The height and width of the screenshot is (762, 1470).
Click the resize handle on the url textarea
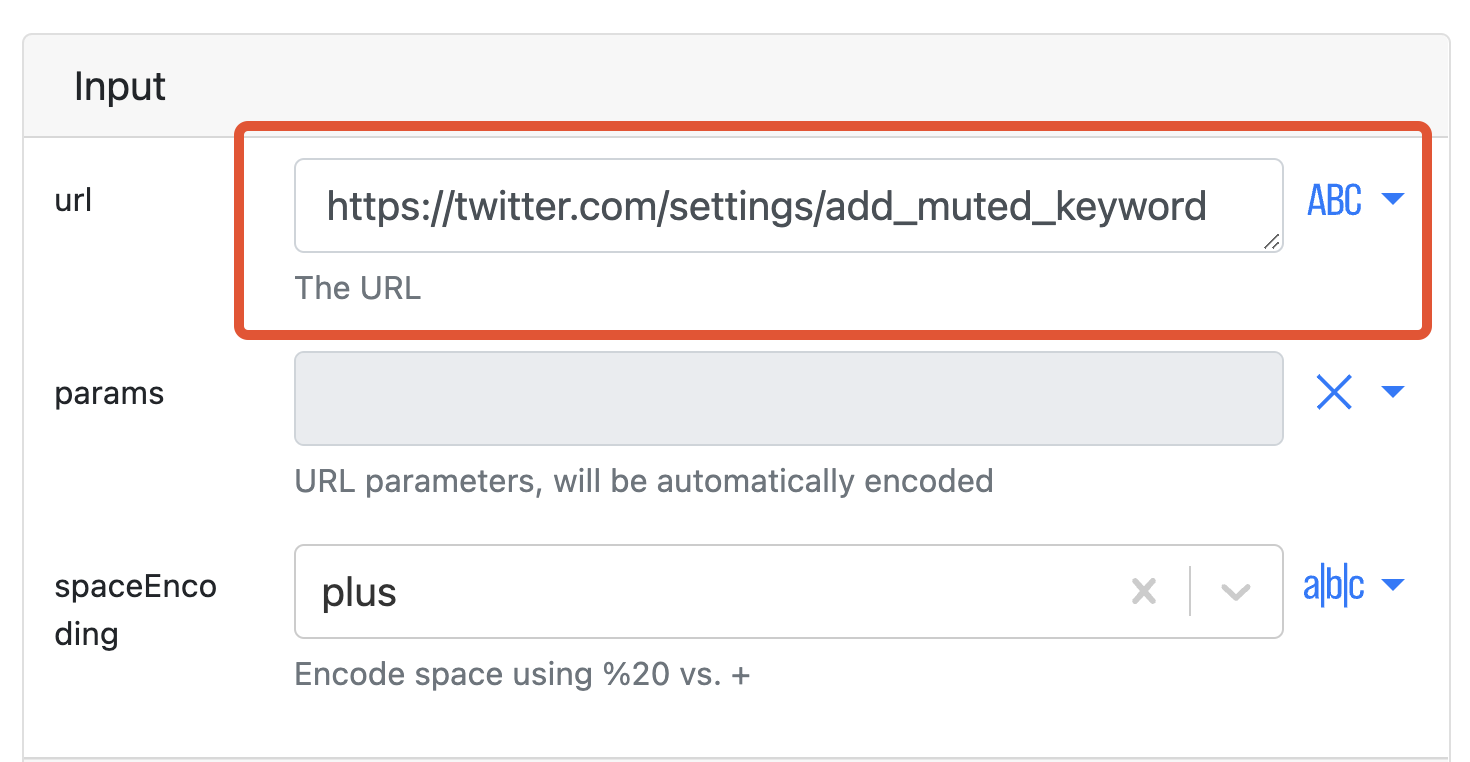1271,241
